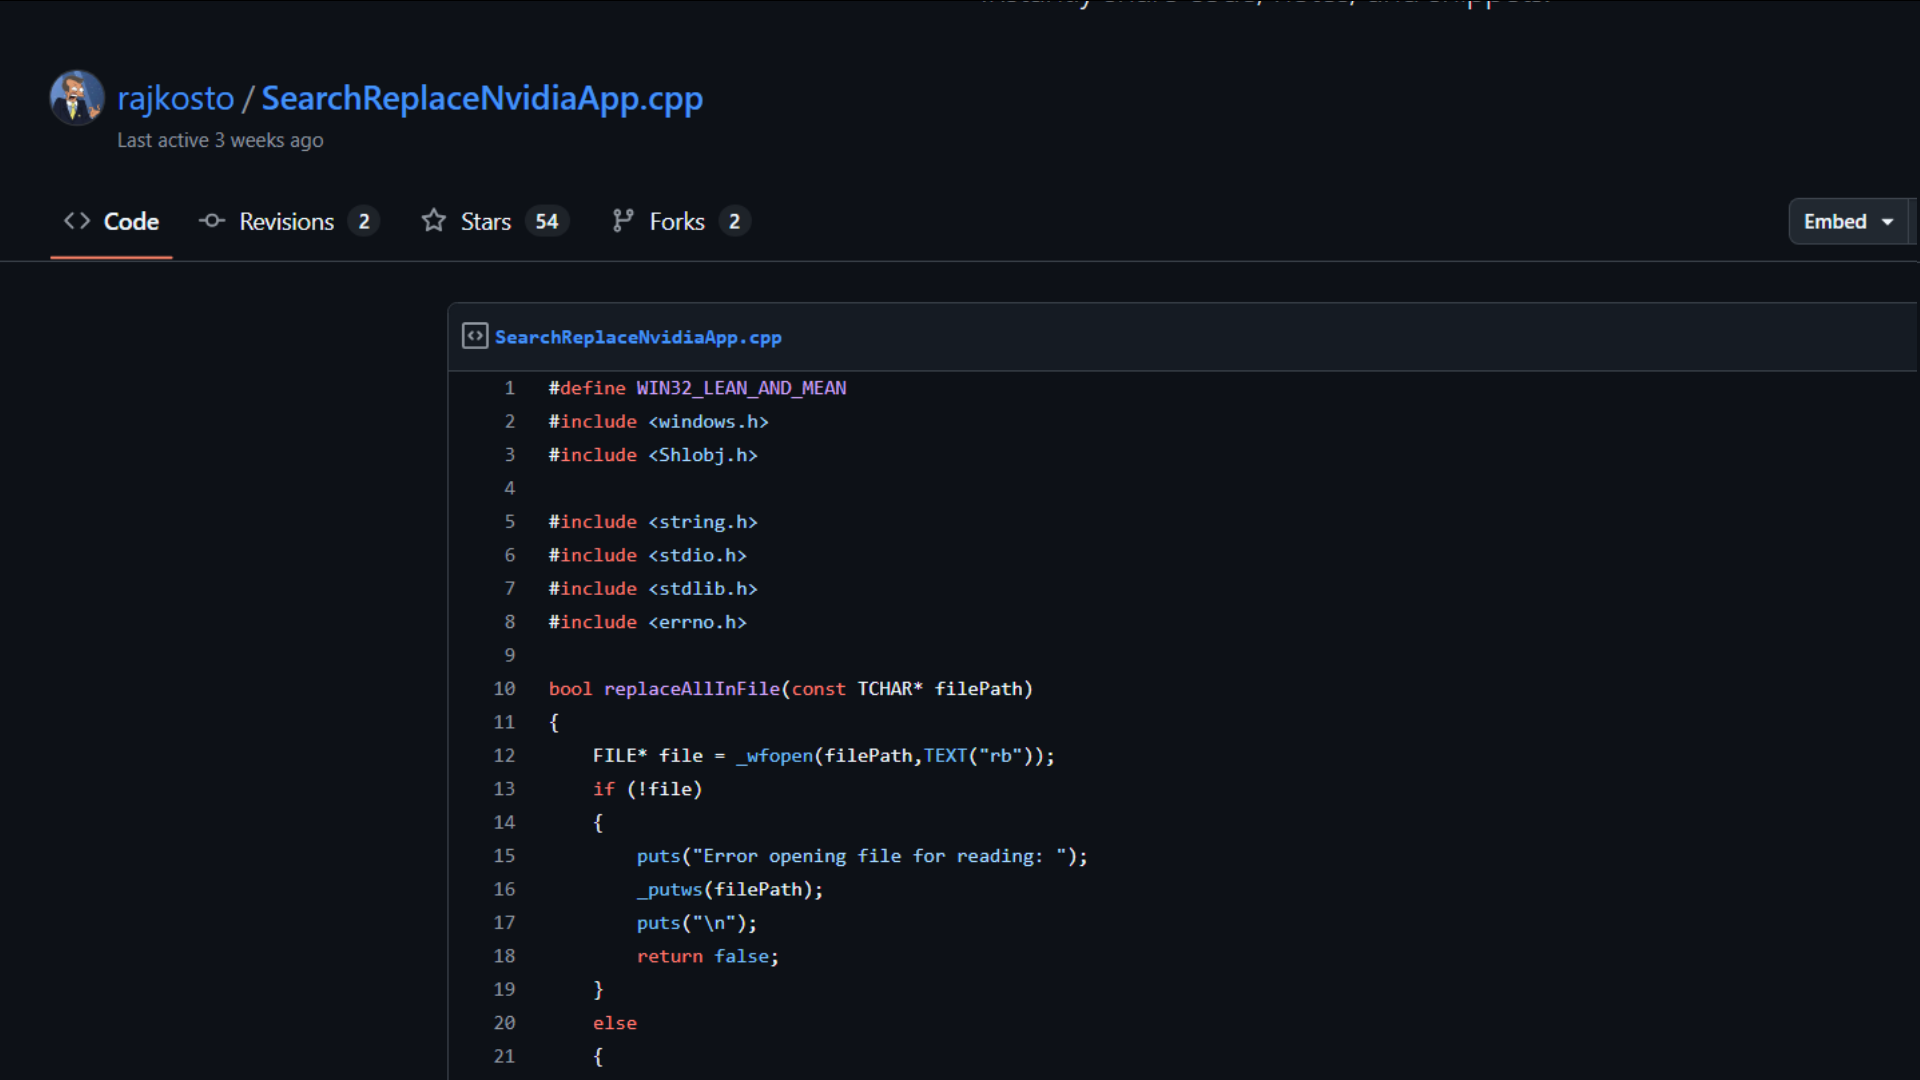
Task: Click the code brackets icon
Action: (77, 221)
